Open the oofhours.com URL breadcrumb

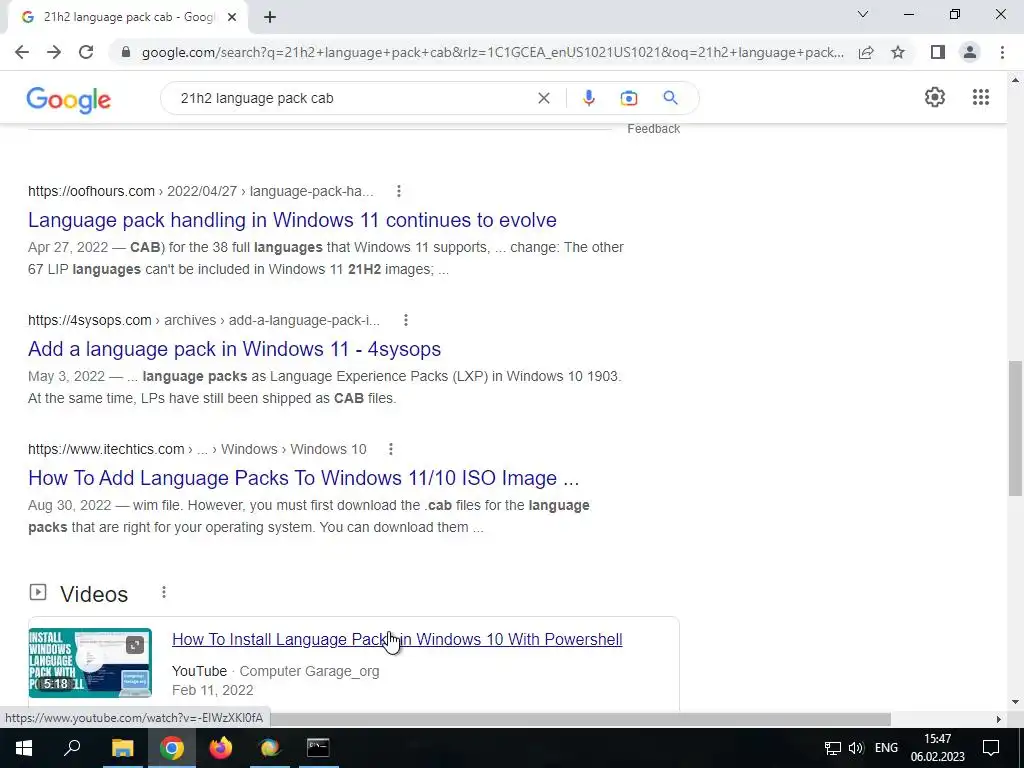(x=200, y=191)
